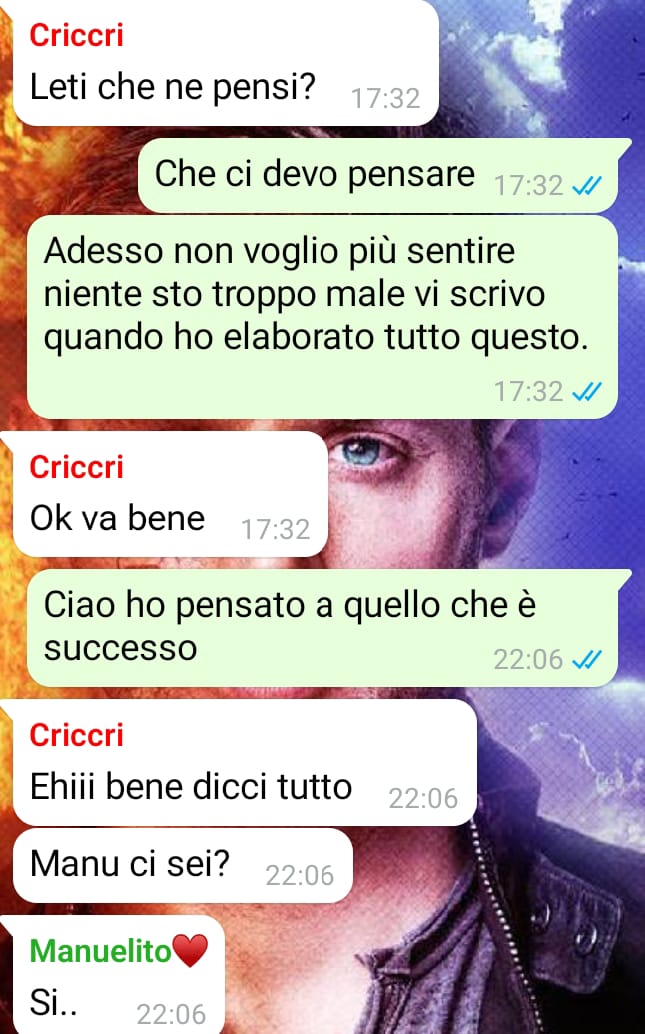The image size is (645, 1034).
Task: Tap the 22:06 timestamp on "Ehiii bene dicci tutto"
Action: coord(423,798)
